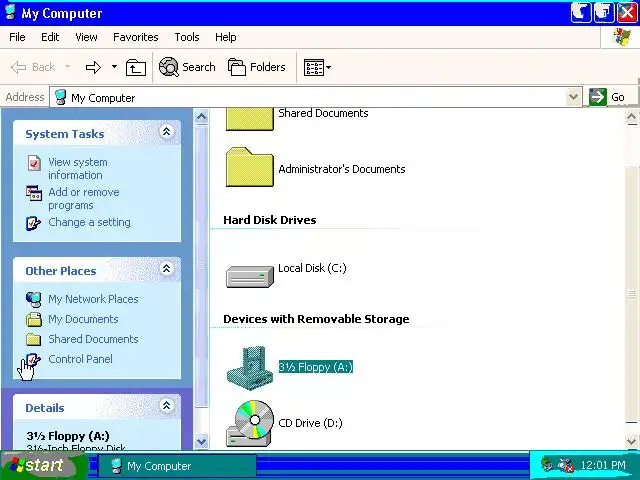This screenshot has width=640, height=480.
Task: Click the Start button
Action: pos(43,465)
